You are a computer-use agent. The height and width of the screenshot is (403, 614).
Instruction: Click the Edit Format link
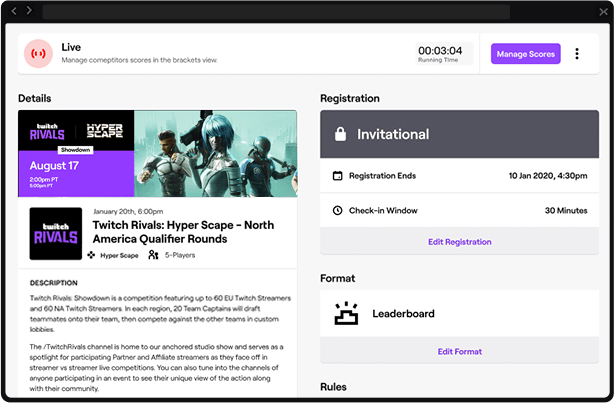(461, 351)
